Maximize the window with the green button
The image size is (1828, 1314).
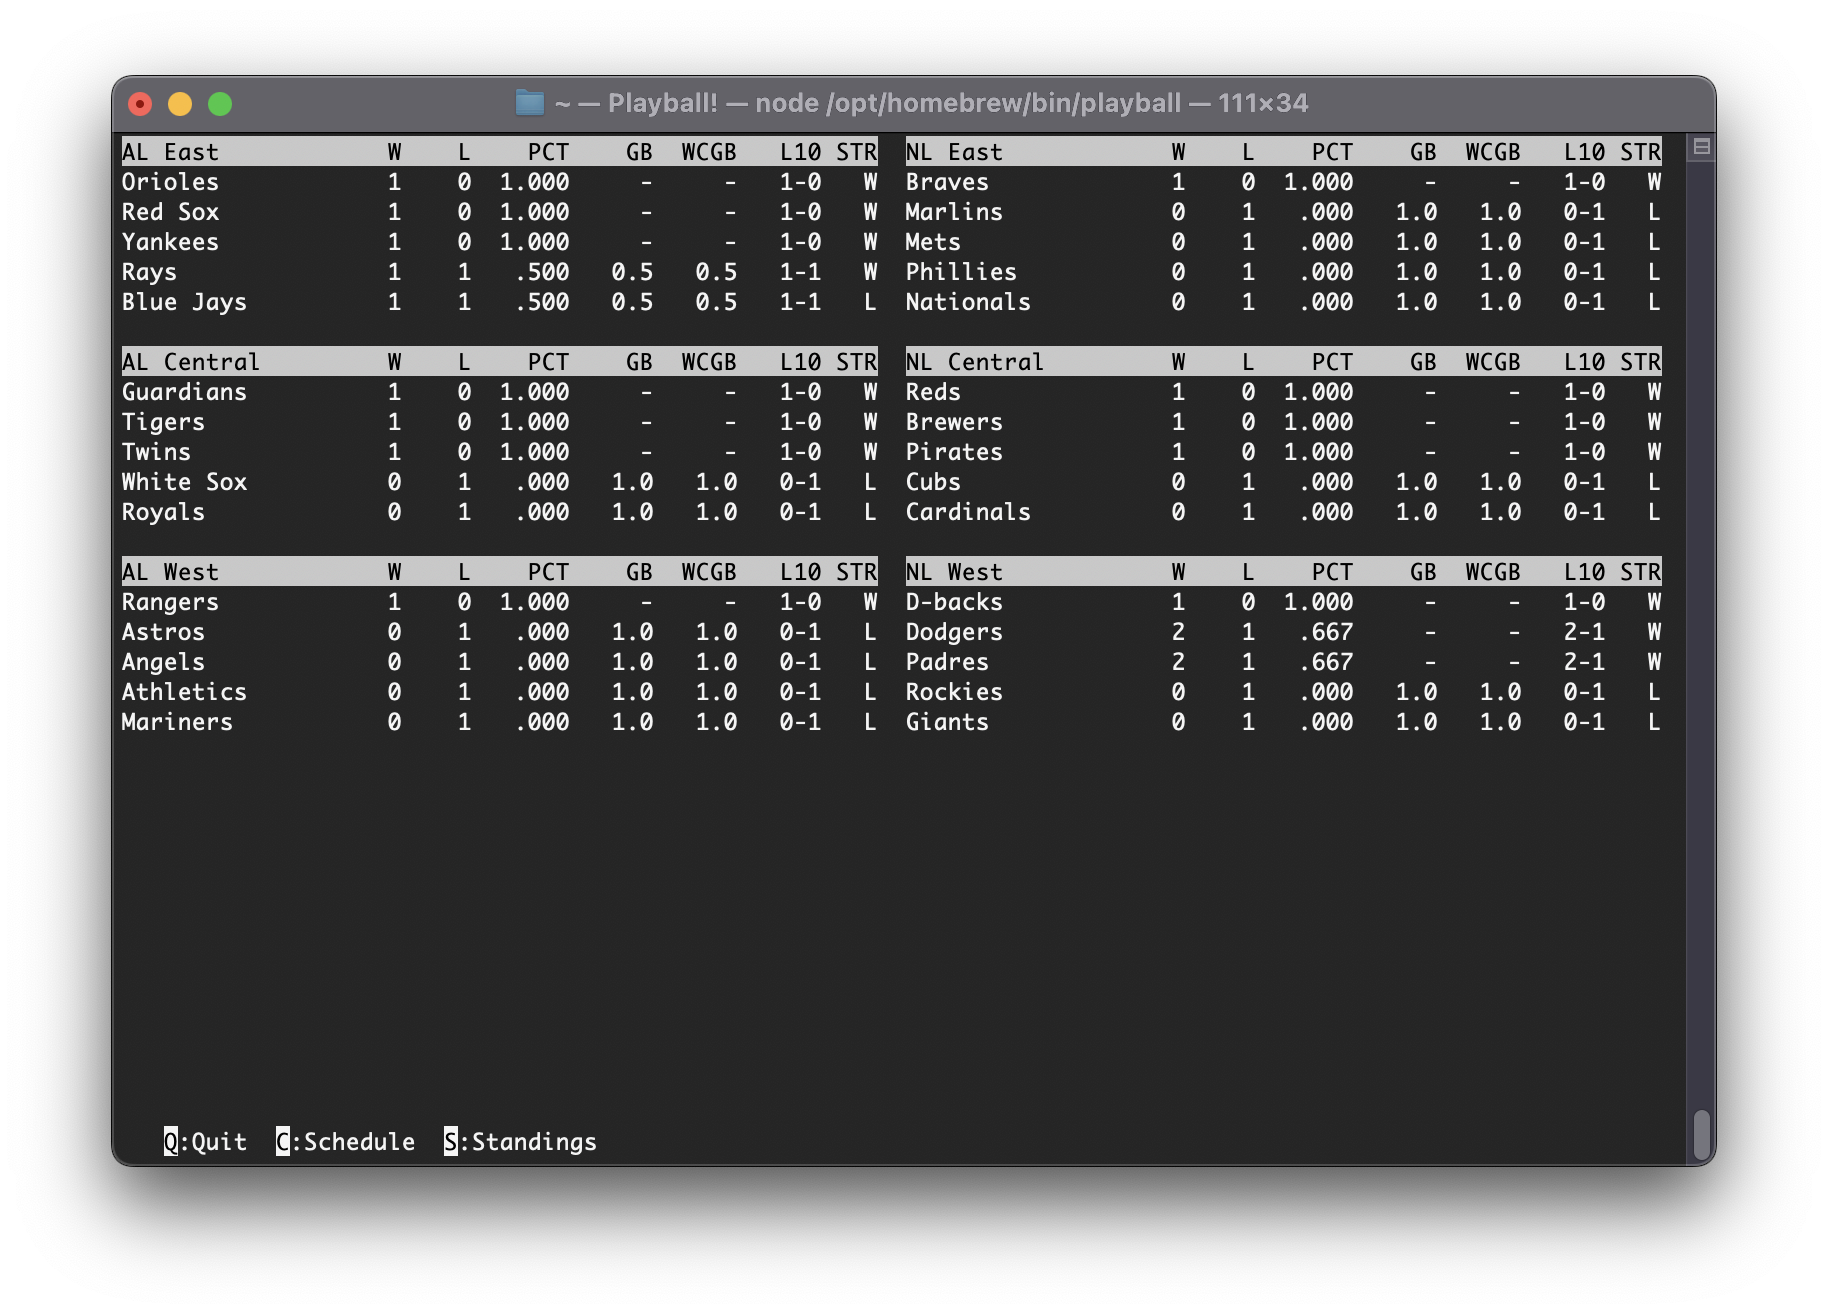tap(220, 104)
